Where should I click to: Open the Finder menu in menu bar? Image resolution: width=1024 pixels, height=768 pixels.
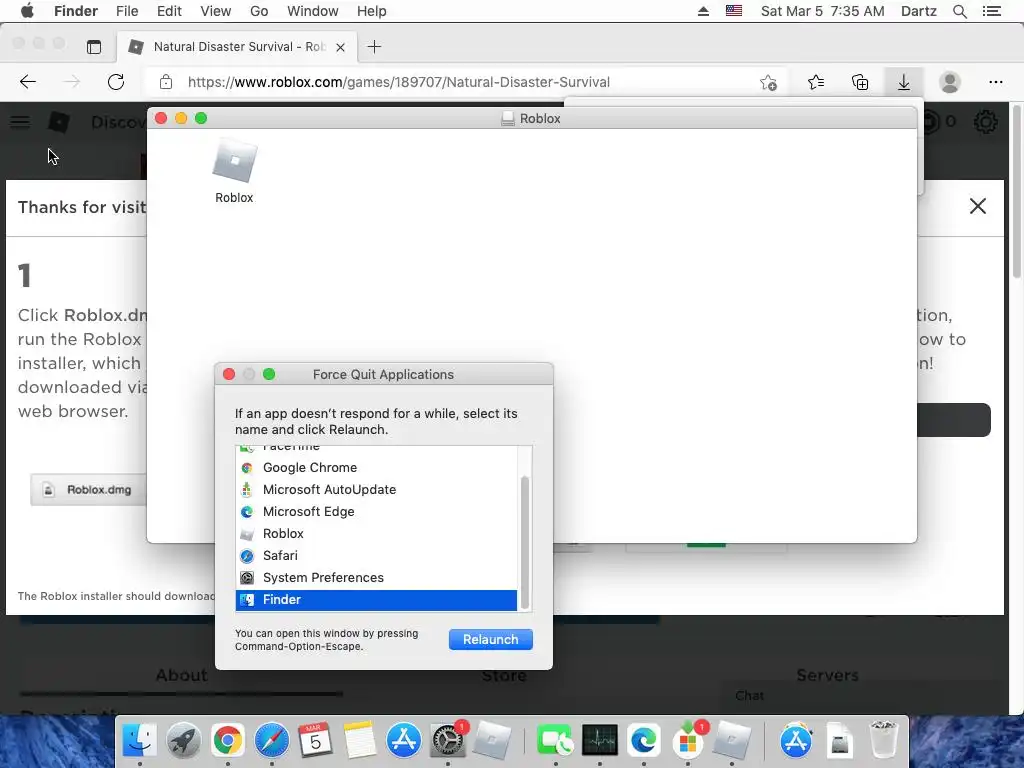(x=76, y=11)
